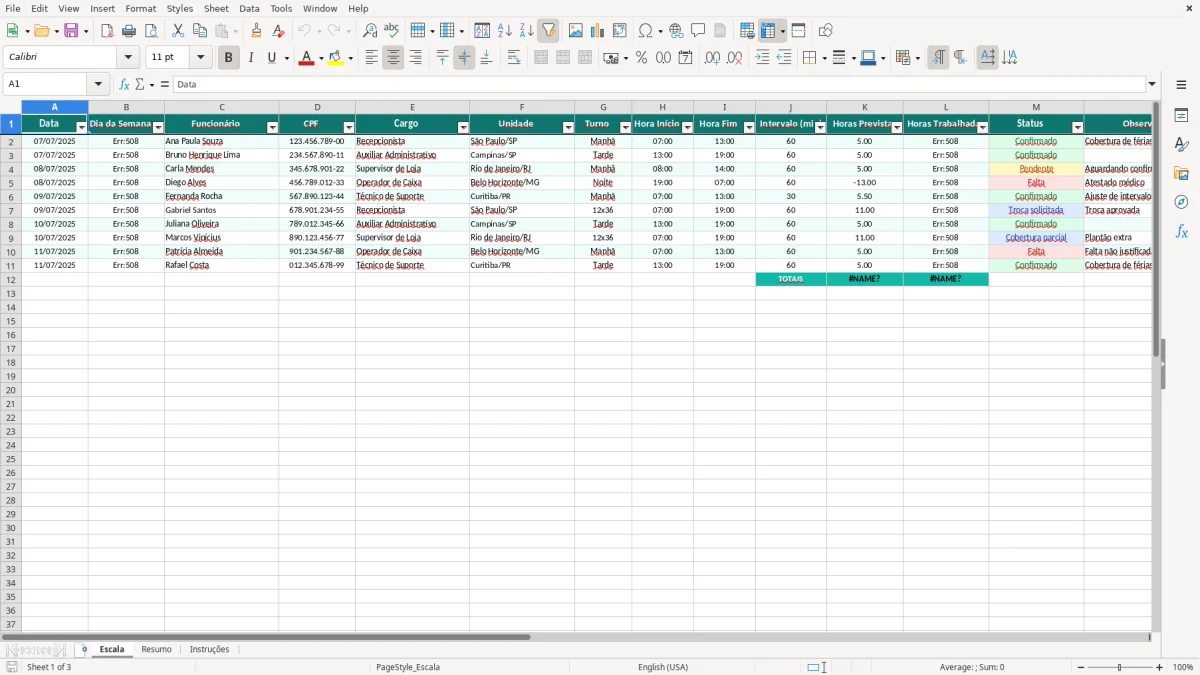
Task: Click the formula input line
Action: tap(658, 84)
